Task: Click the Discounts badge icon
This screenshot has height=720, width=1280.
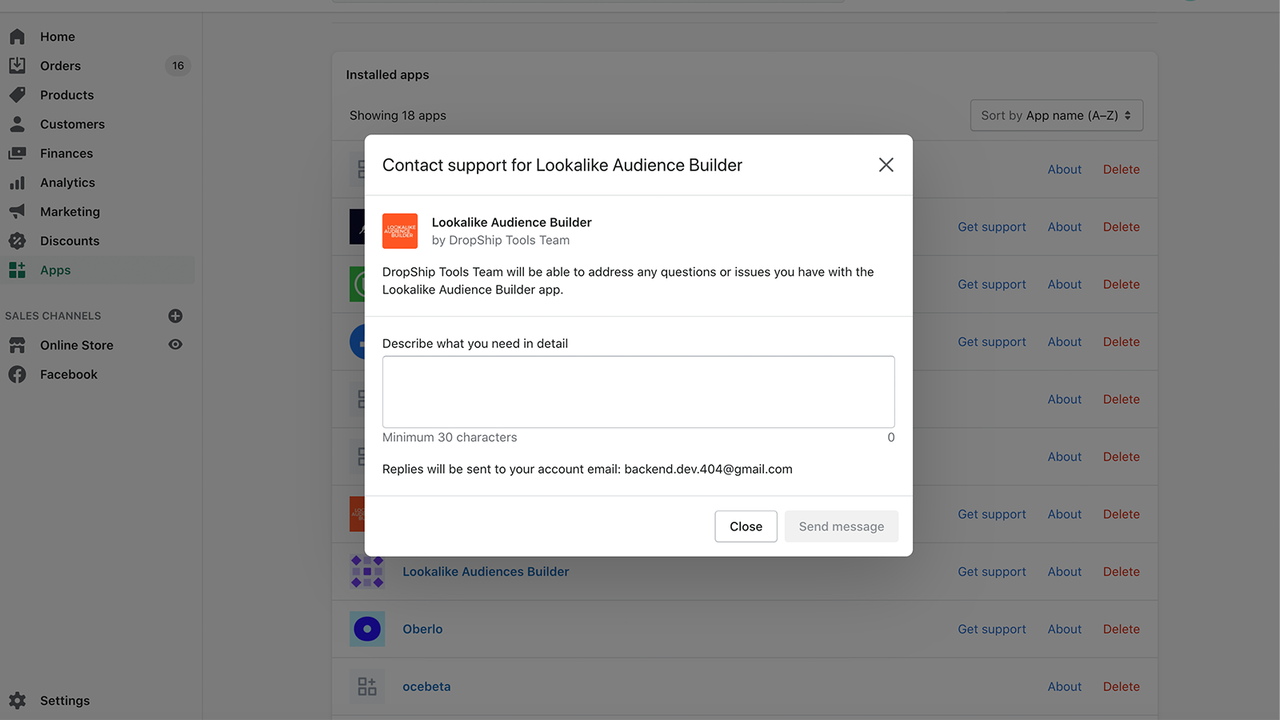Action: coord(17,241)
